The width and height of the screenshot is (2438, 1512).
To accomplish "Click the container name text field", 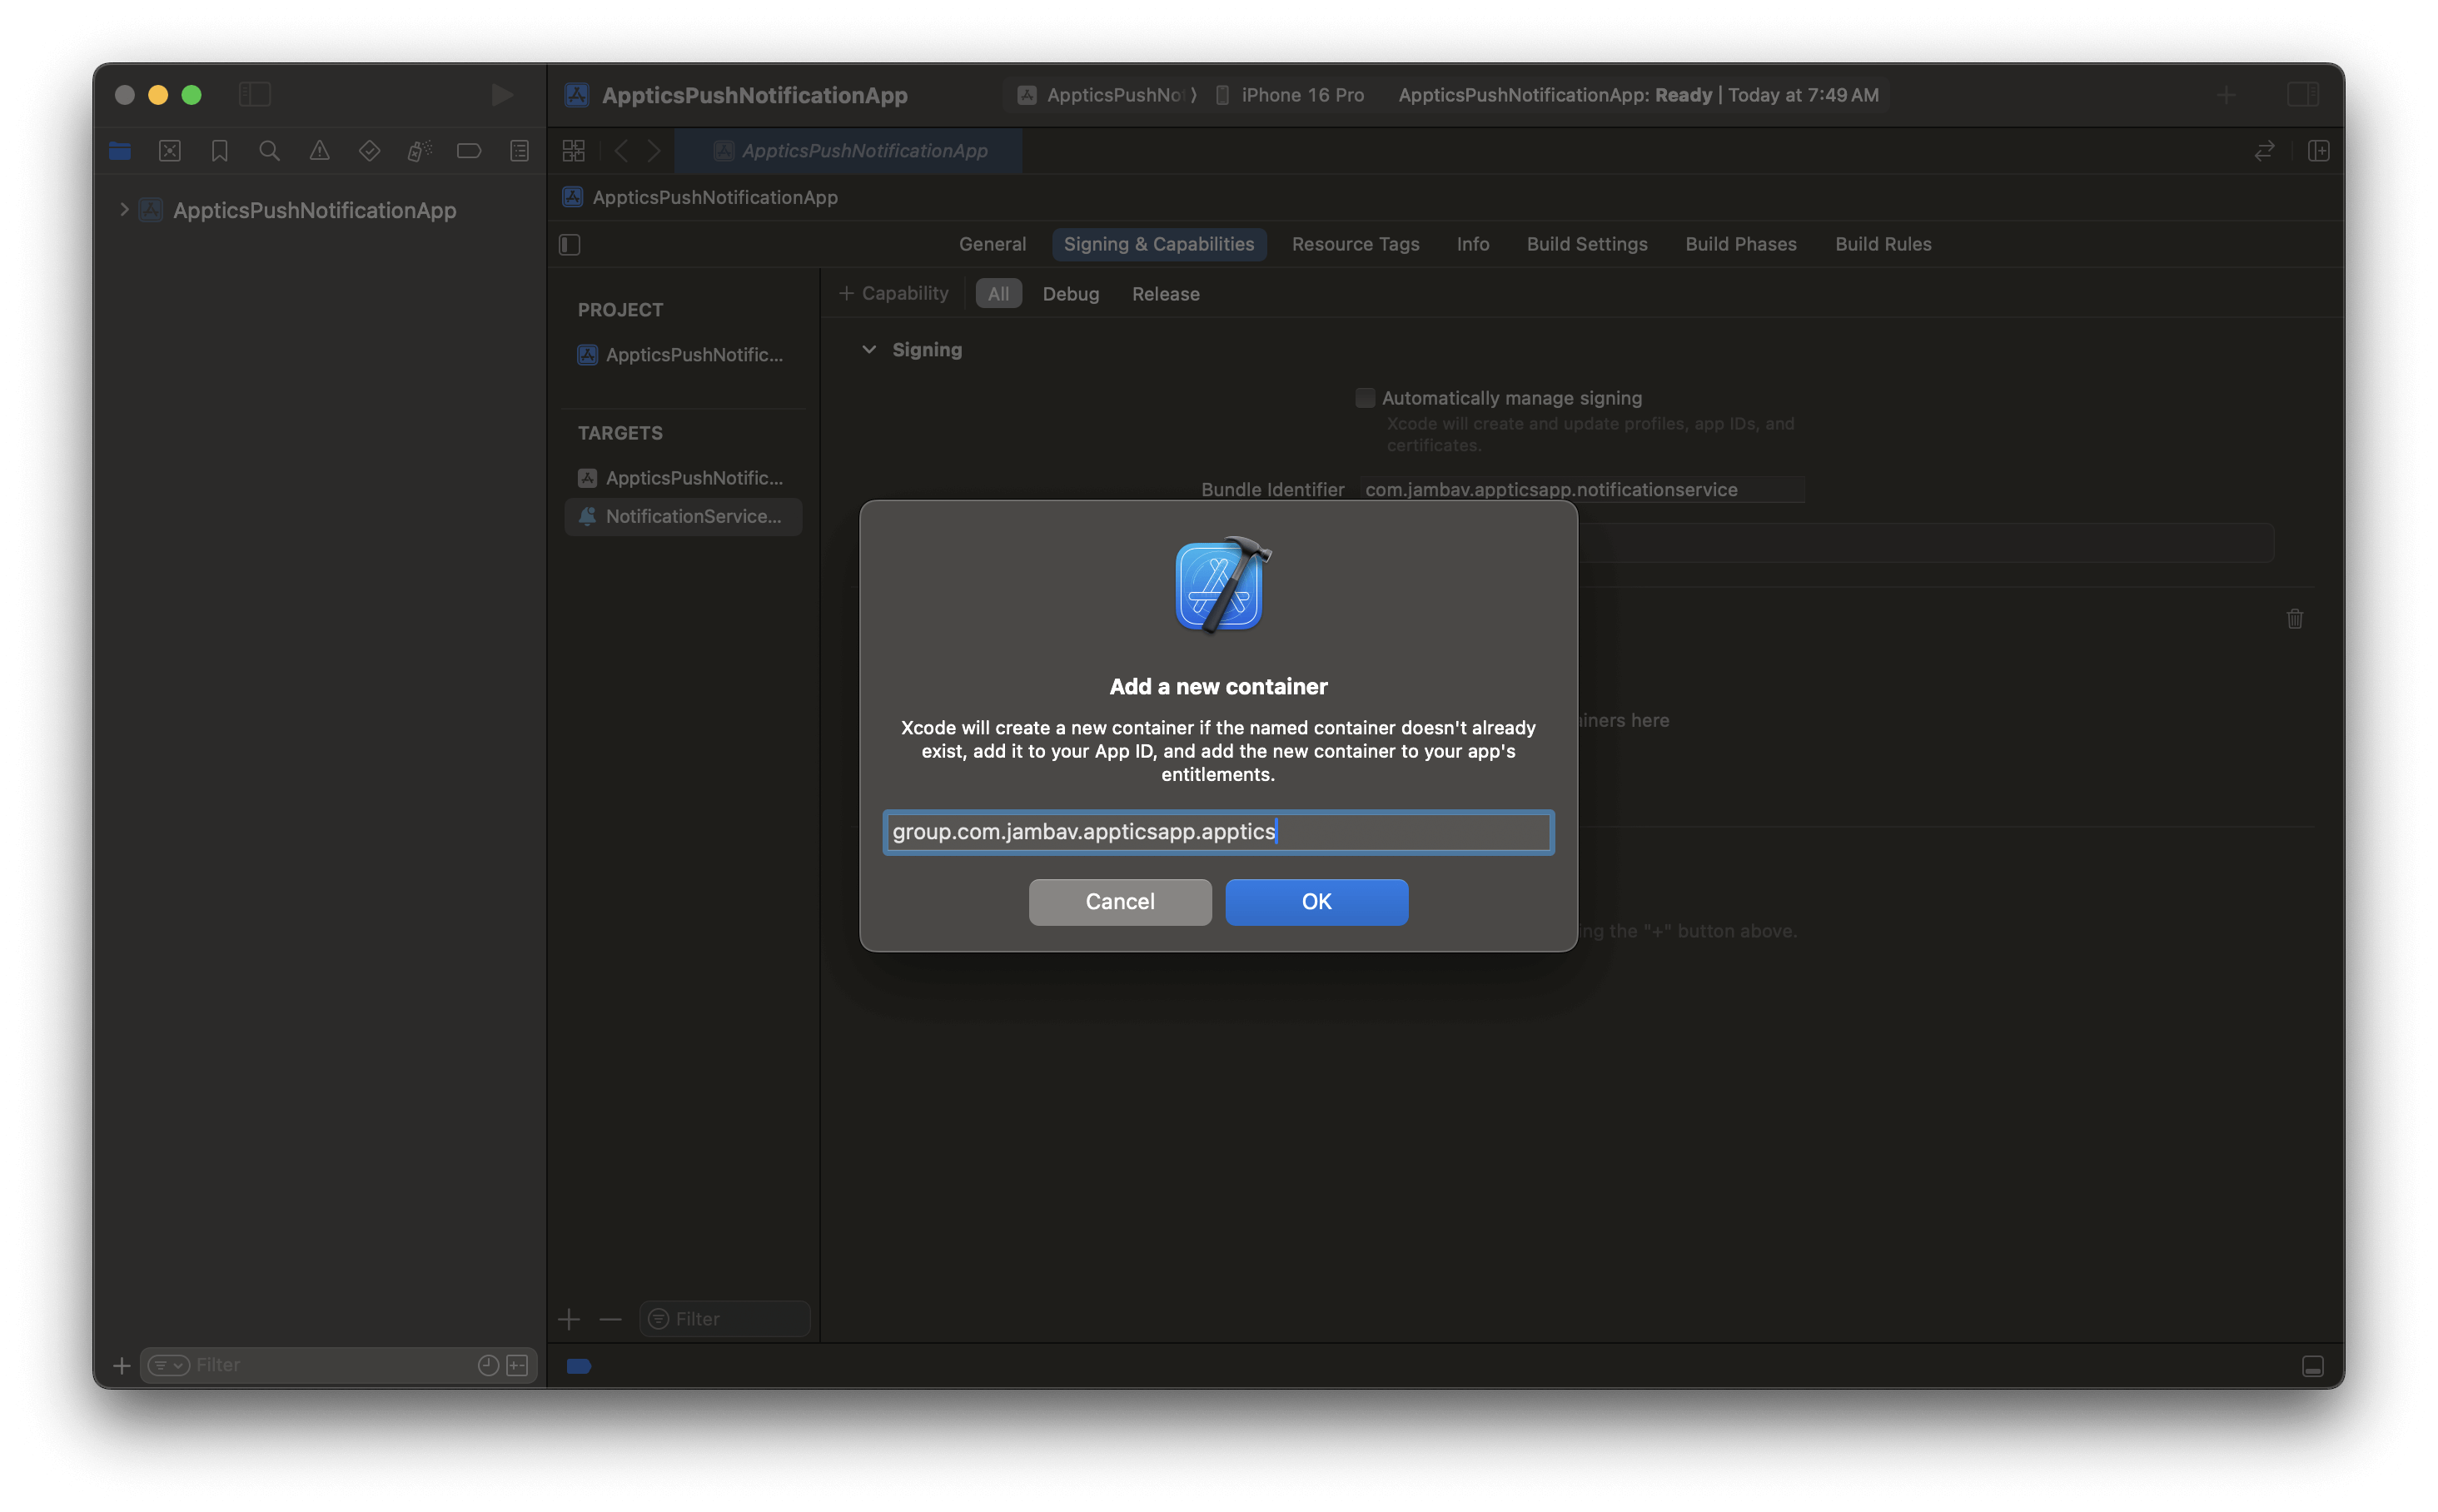I will point(1217,832).
